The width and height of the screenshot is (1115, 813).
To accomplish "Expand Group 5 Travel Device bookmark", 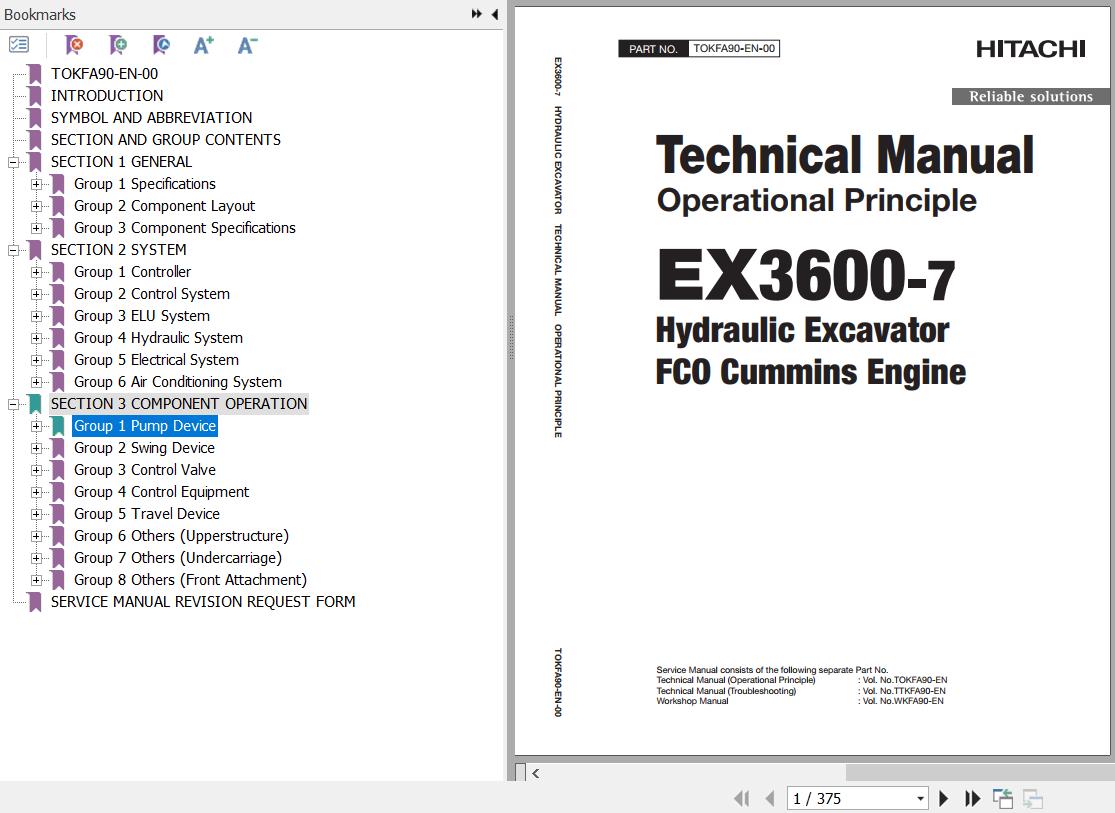I will [x=36, y=514].
